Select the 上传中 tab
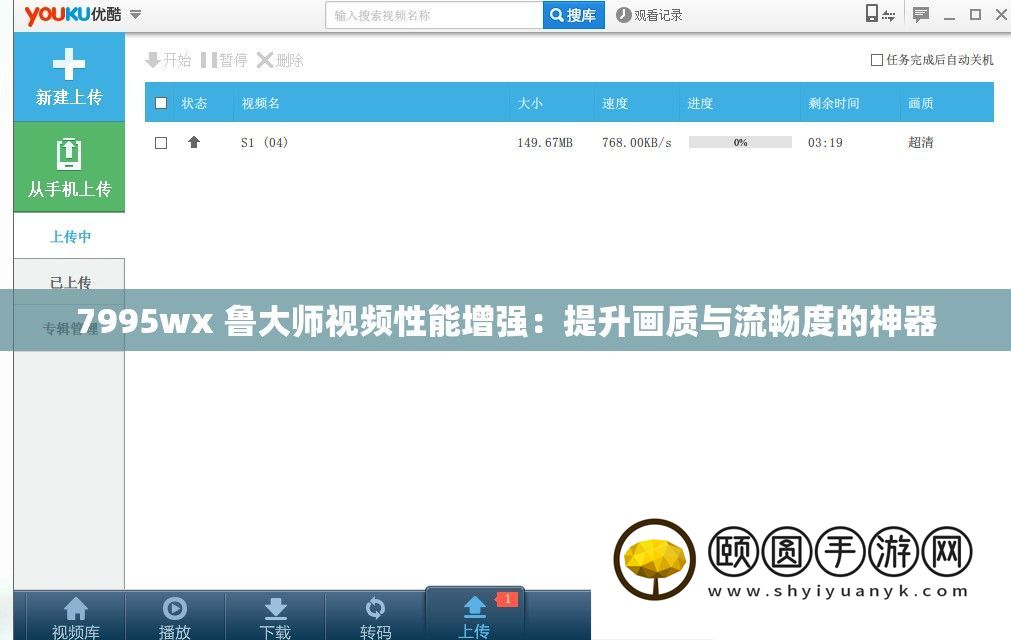This screenshot has height=640, width=1011. point(70,237)
